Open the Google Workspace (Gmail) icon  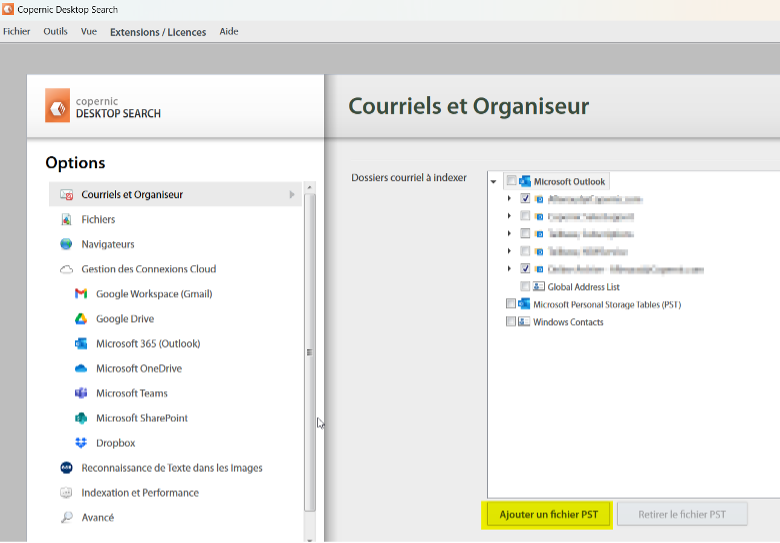pyautogui.click(x=81, y=294)
